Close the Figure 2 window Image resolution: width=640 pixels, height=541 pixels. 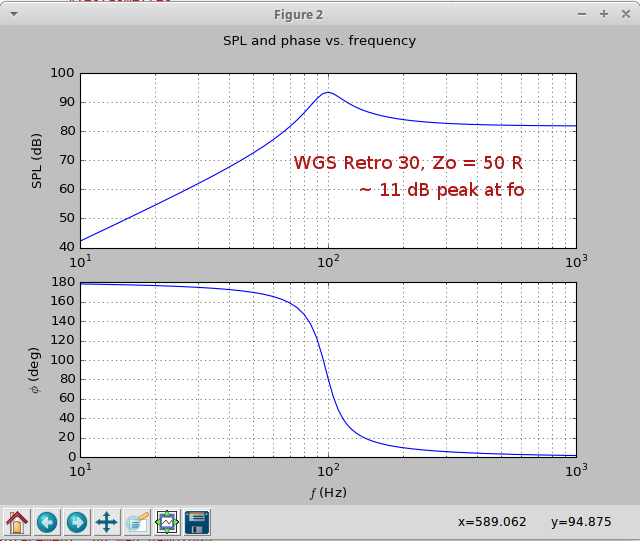[x=626, y=14]
